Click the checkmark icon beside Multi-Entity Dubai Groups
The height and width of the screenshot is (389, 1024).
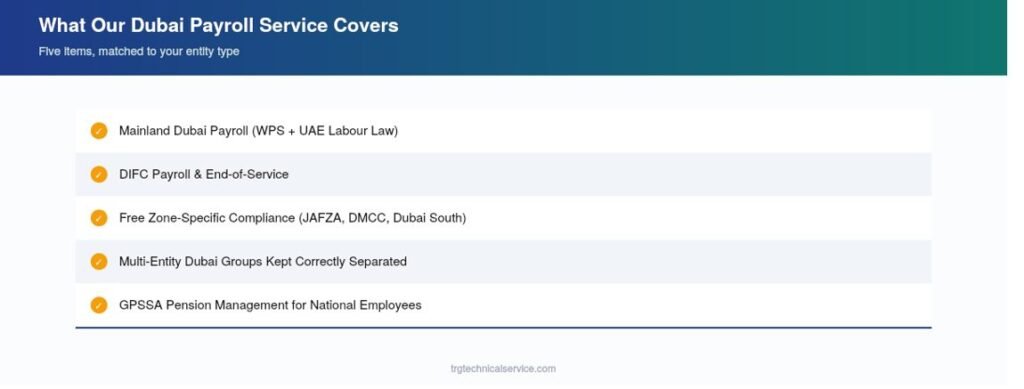pyautogui.click(x=99, y=262)
